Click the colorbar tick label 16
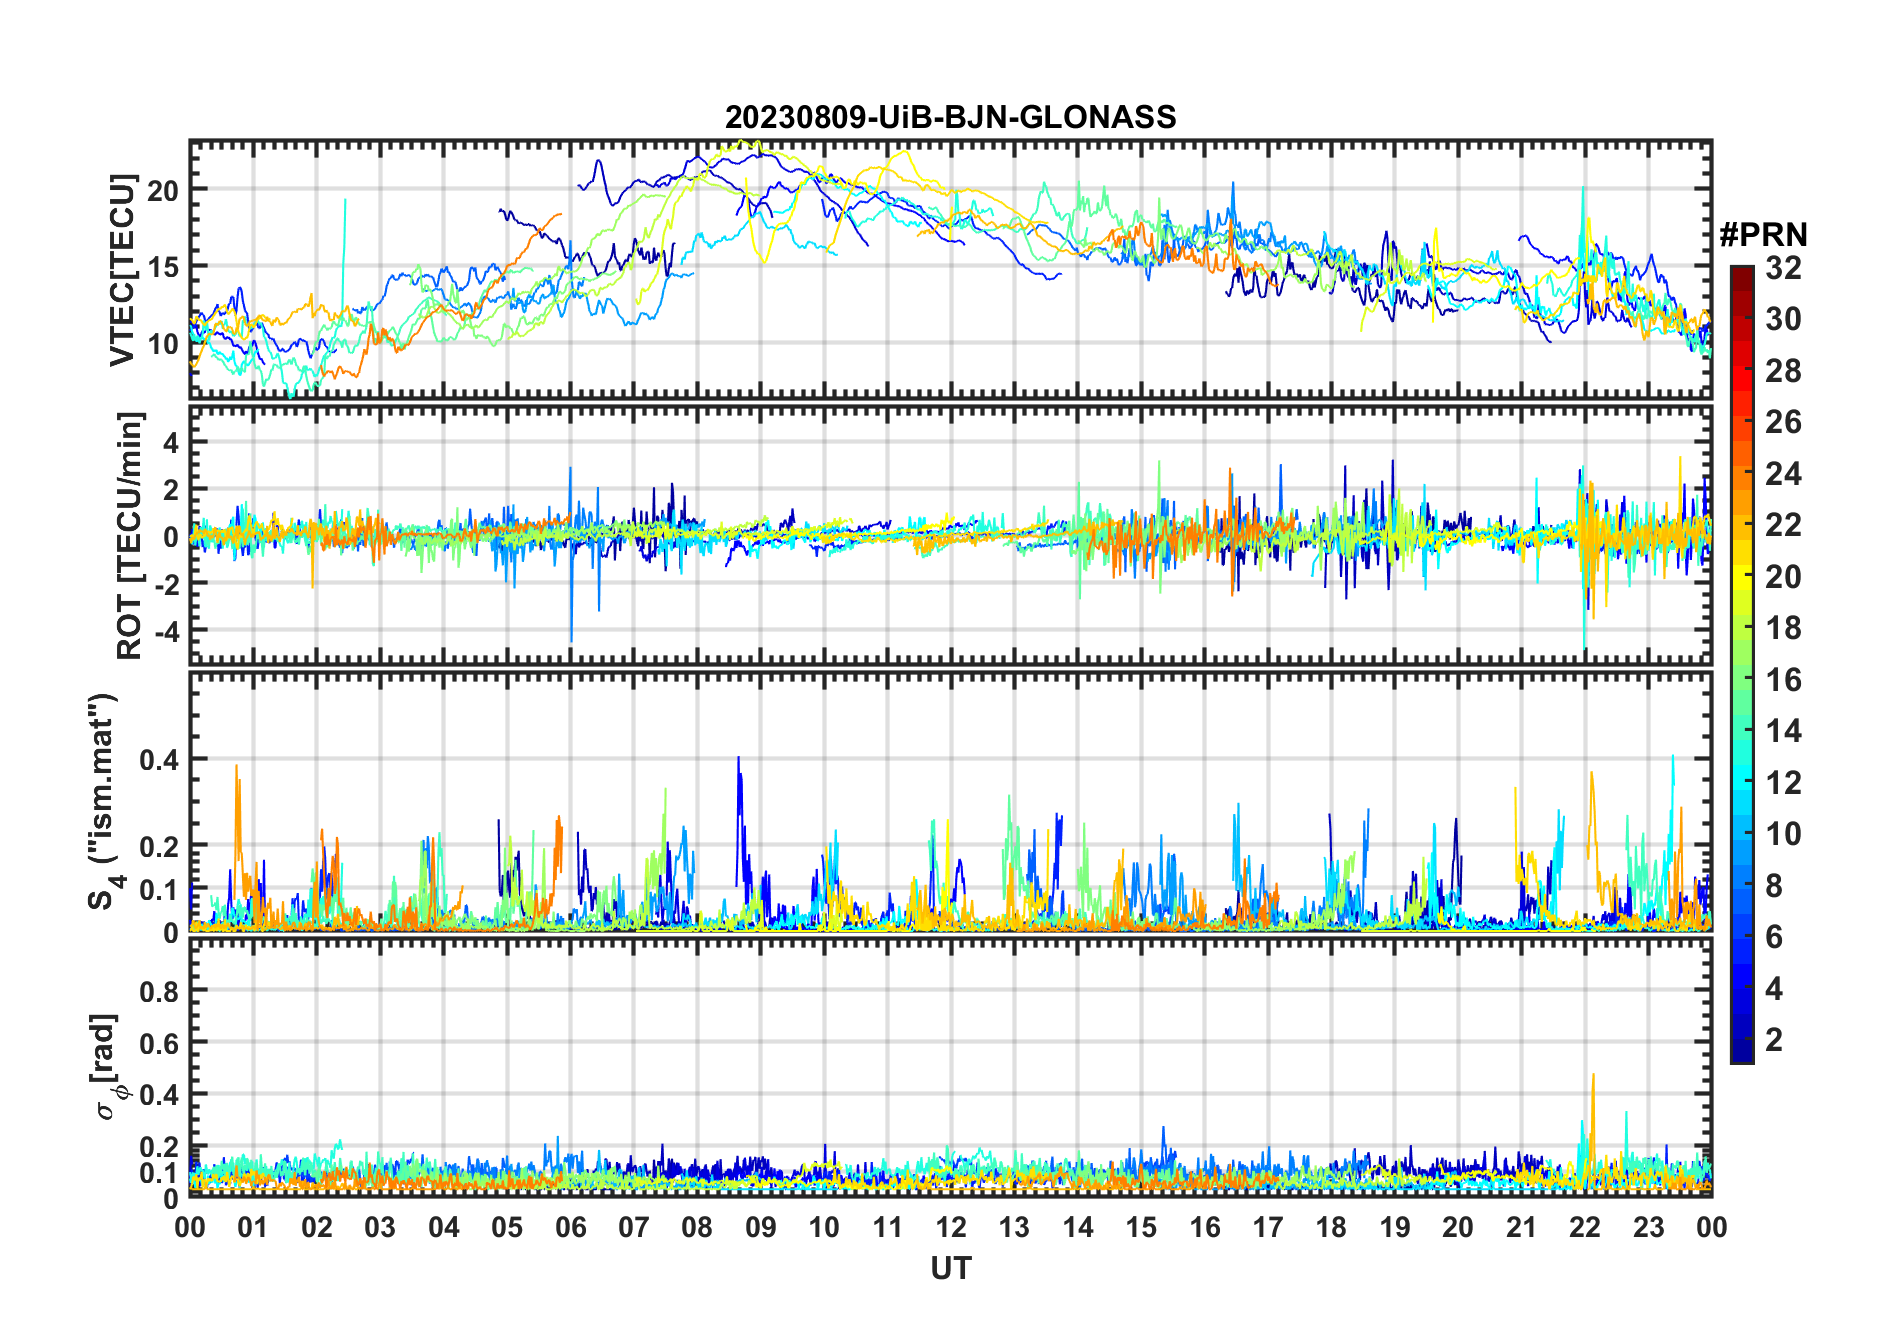This screenshot has width=1902, height=1330. click(x=1783, y=680)
